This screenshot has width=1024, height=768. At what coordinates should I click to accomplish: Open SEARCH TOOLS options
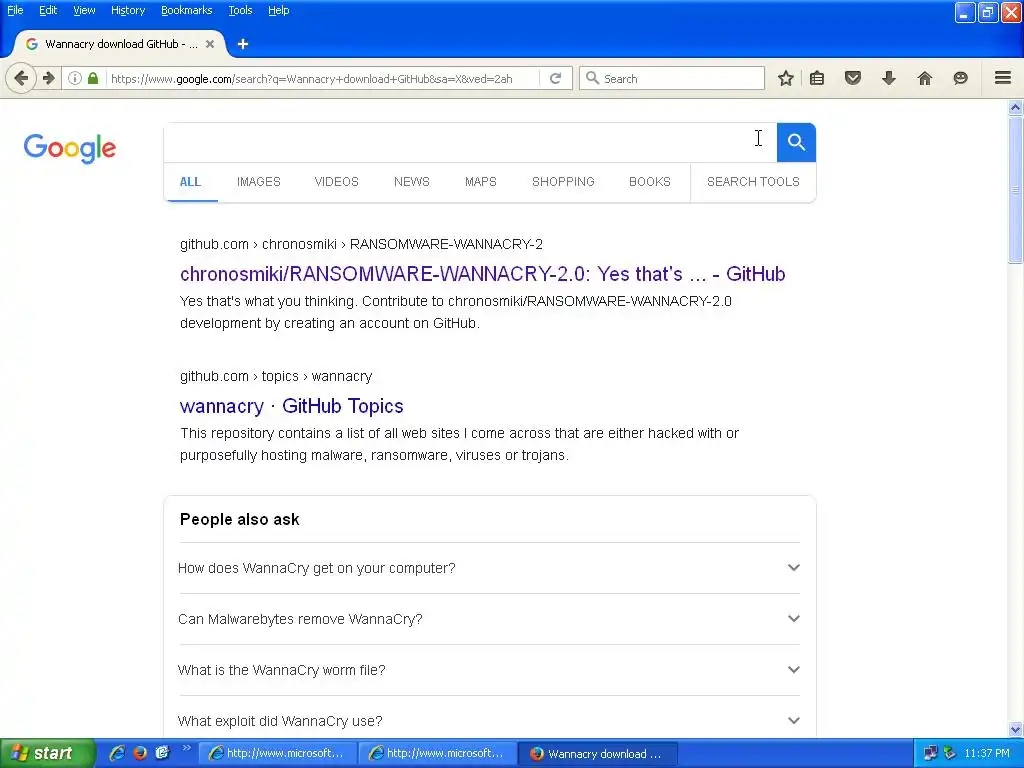[753, 182]
